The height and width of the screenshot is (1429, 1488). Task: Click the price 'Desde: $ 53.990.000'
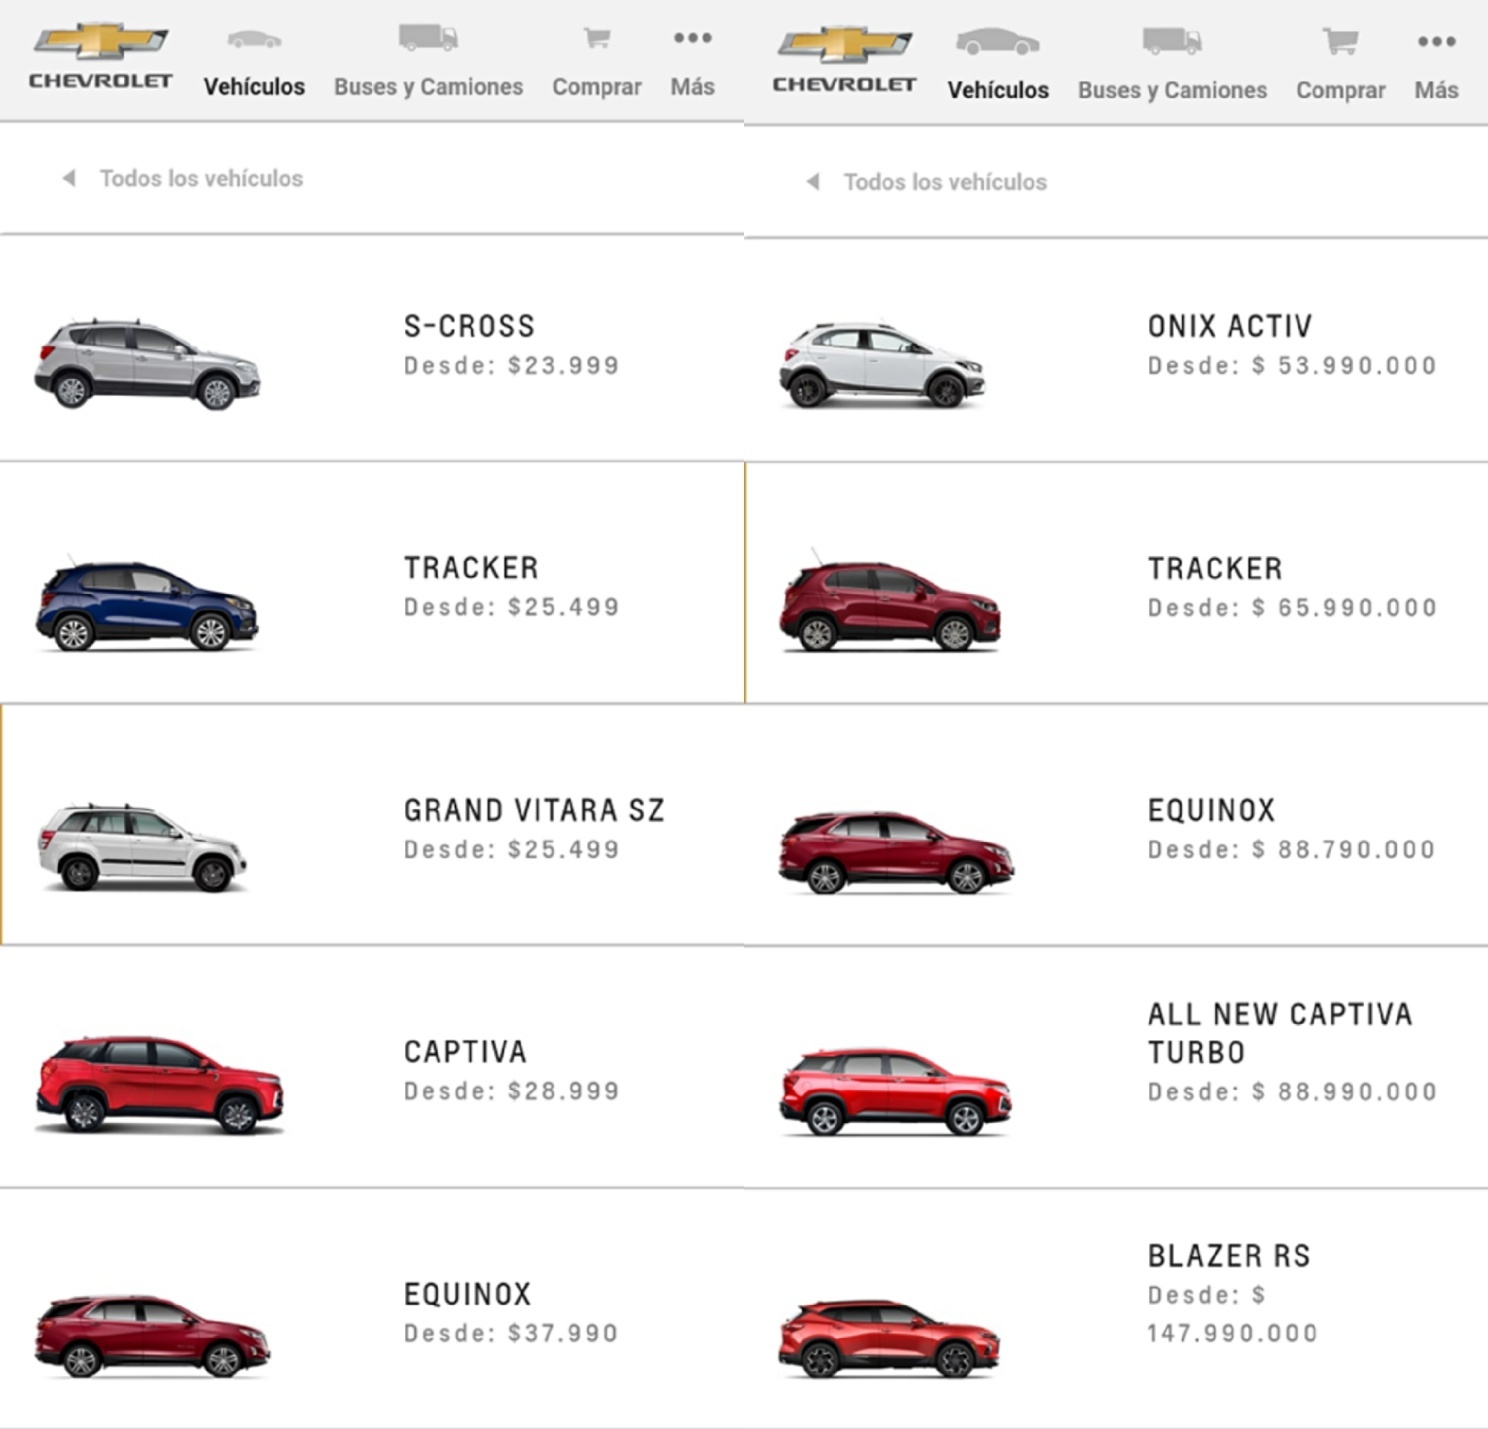tap(1292, 366)
